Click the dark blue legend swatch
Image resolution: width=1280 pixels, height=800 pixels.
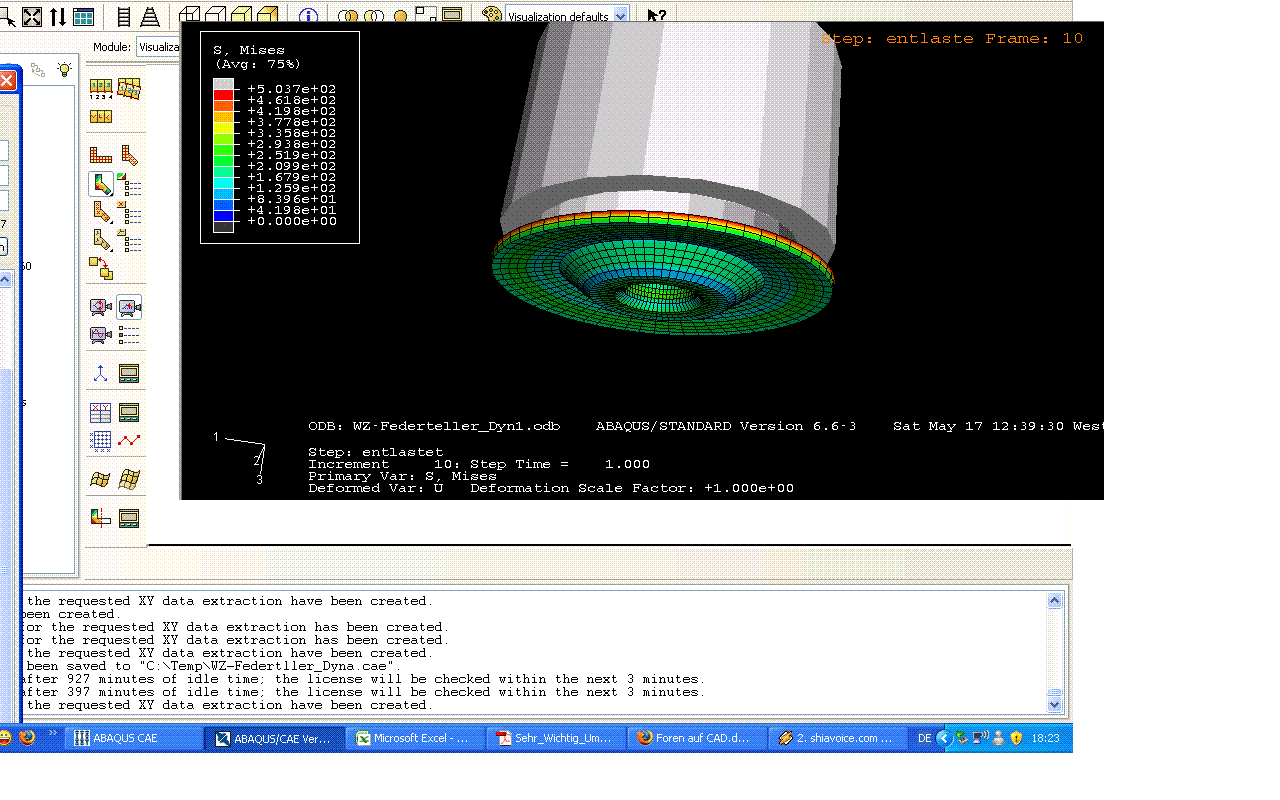click(223, 215)
